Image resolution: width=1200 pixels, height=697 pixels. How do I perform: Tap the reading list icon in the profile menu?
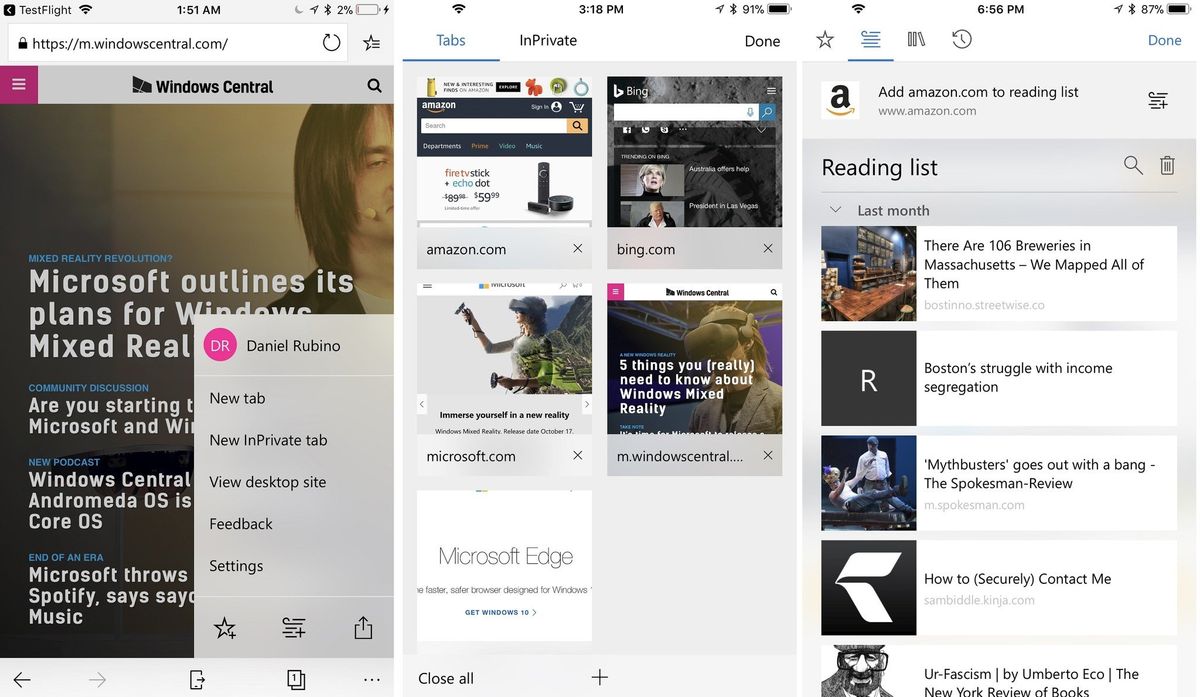293,627
